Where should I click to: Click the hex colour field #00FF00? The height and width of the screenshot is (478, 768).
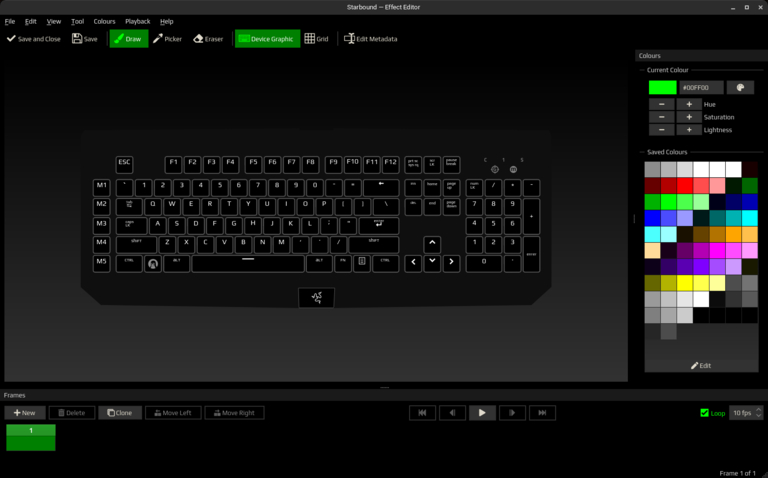click(701, 88)
